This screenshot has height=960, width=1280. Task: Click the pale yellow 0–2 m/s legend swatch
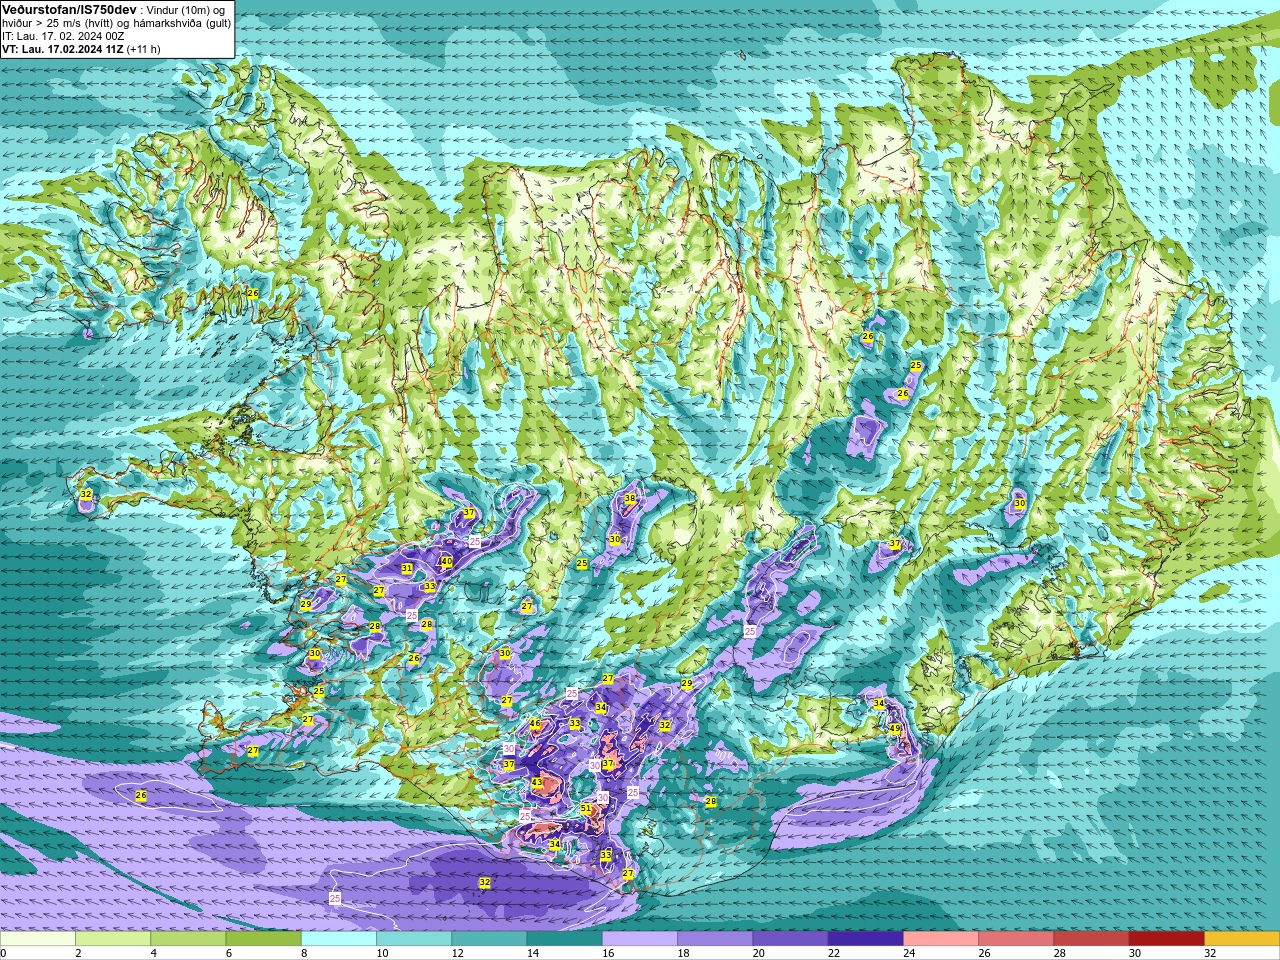point(38,939)
